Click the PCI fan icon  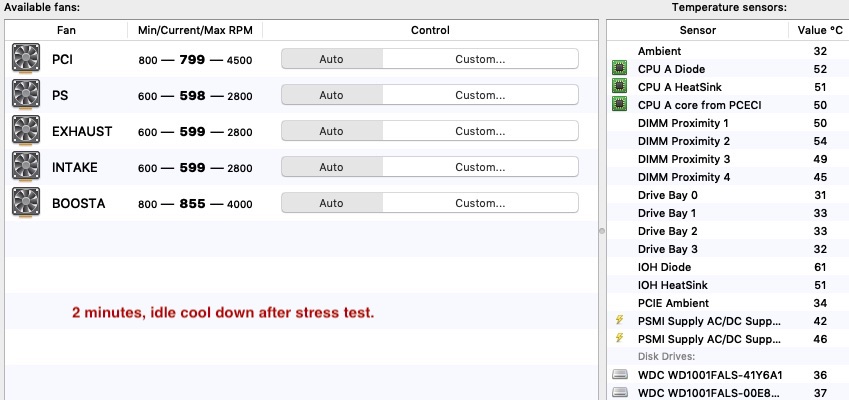[25, 59]
